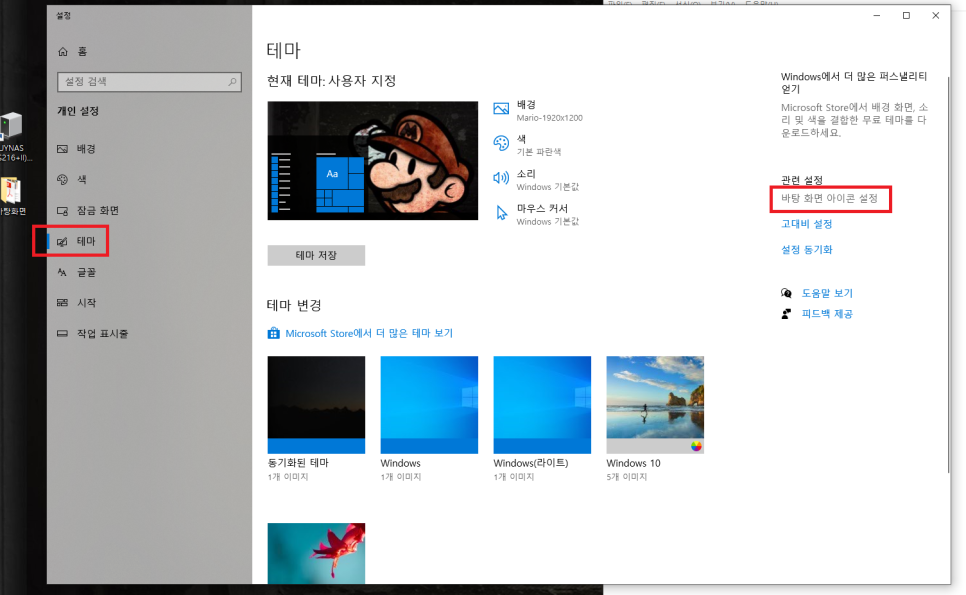Maximize the 설정 window
This screenshot has height=595, width=966.
tap(906, 15)
